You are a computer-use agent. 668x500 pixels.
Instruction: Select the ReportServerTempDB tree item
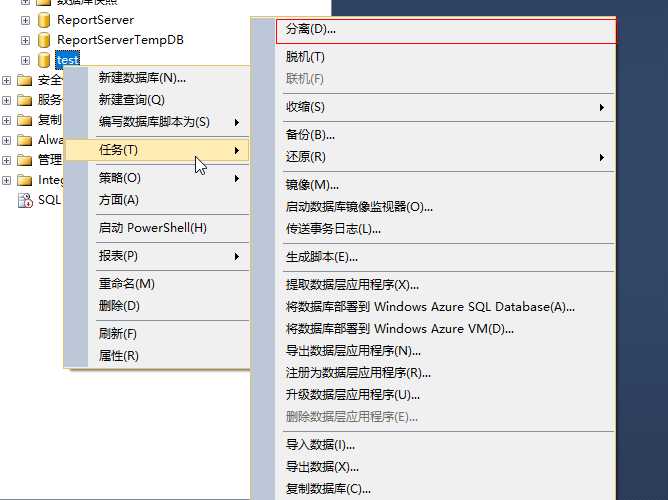120,40
